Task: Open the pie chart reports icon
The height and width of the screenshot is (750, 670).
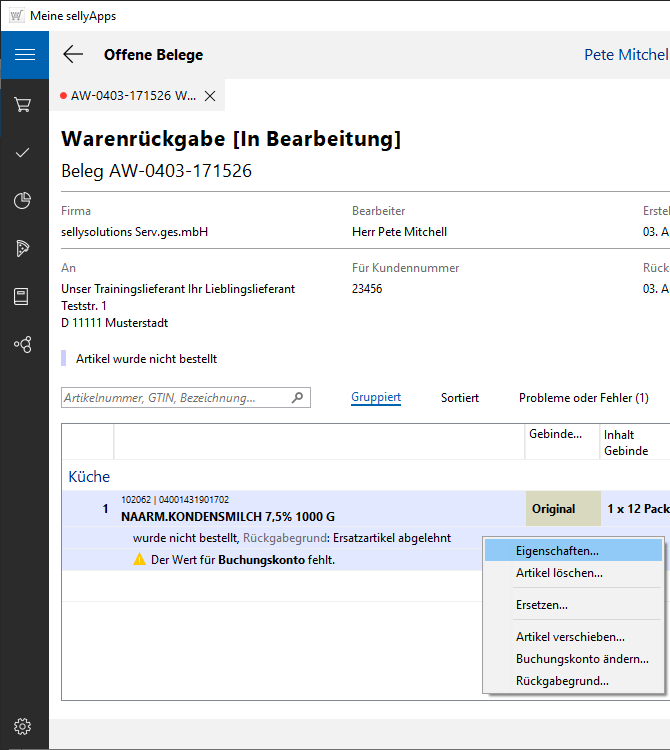Action: (x=23, y=201)
